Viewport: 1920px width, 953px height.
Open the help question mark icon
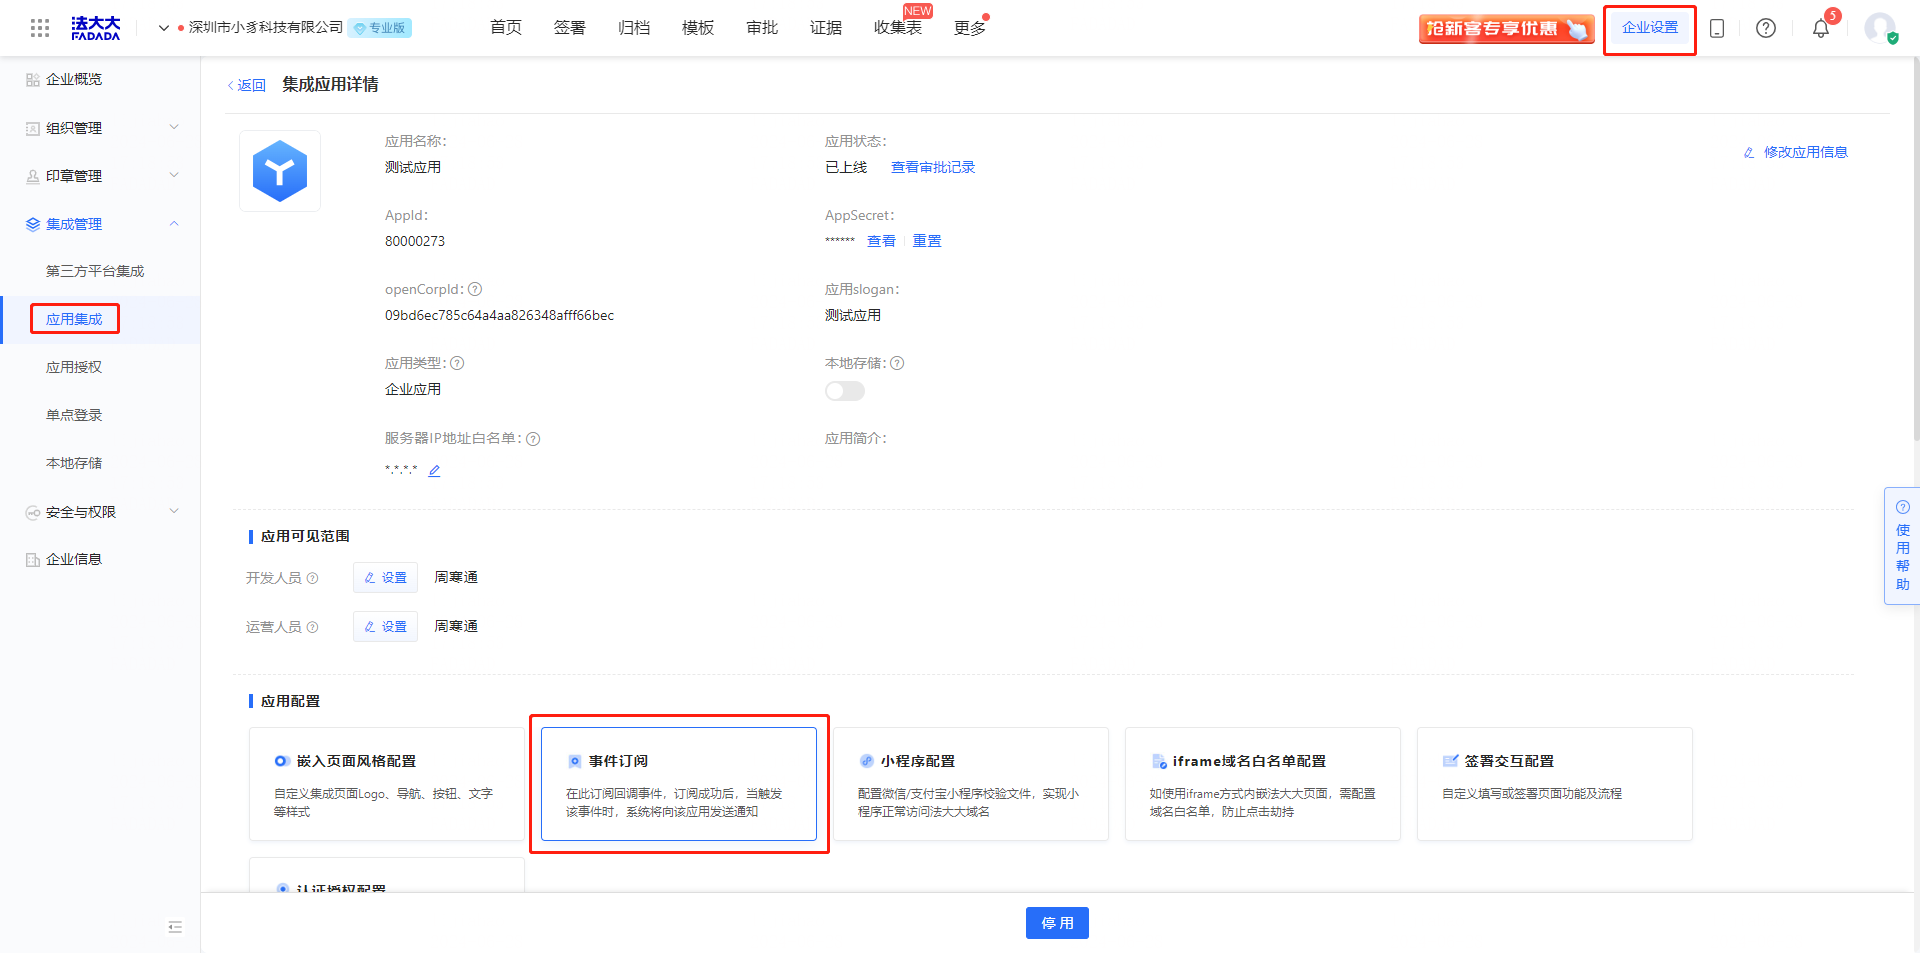(1766, 28)
